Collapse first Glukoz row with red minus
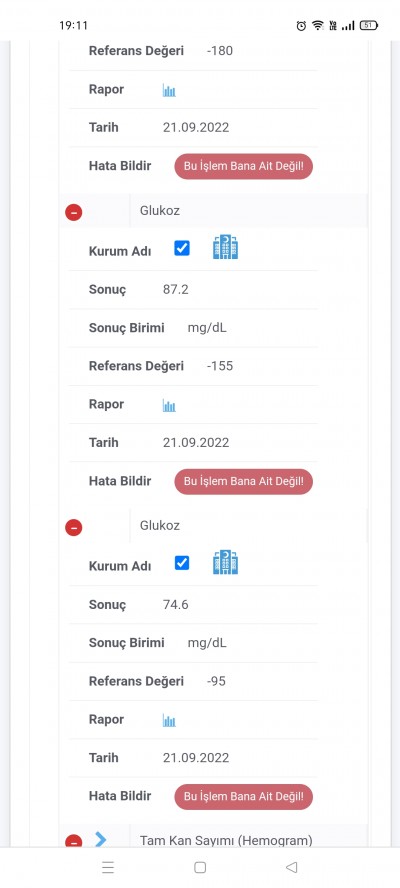This screenshot has height=888, width=400. point(74,212)
